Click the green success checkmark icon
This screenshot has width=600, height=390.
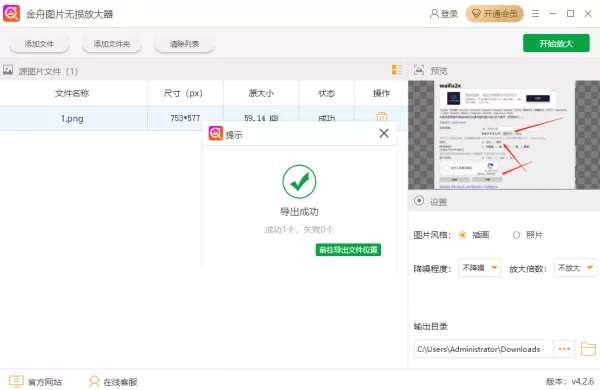click(x=299, y=181)
